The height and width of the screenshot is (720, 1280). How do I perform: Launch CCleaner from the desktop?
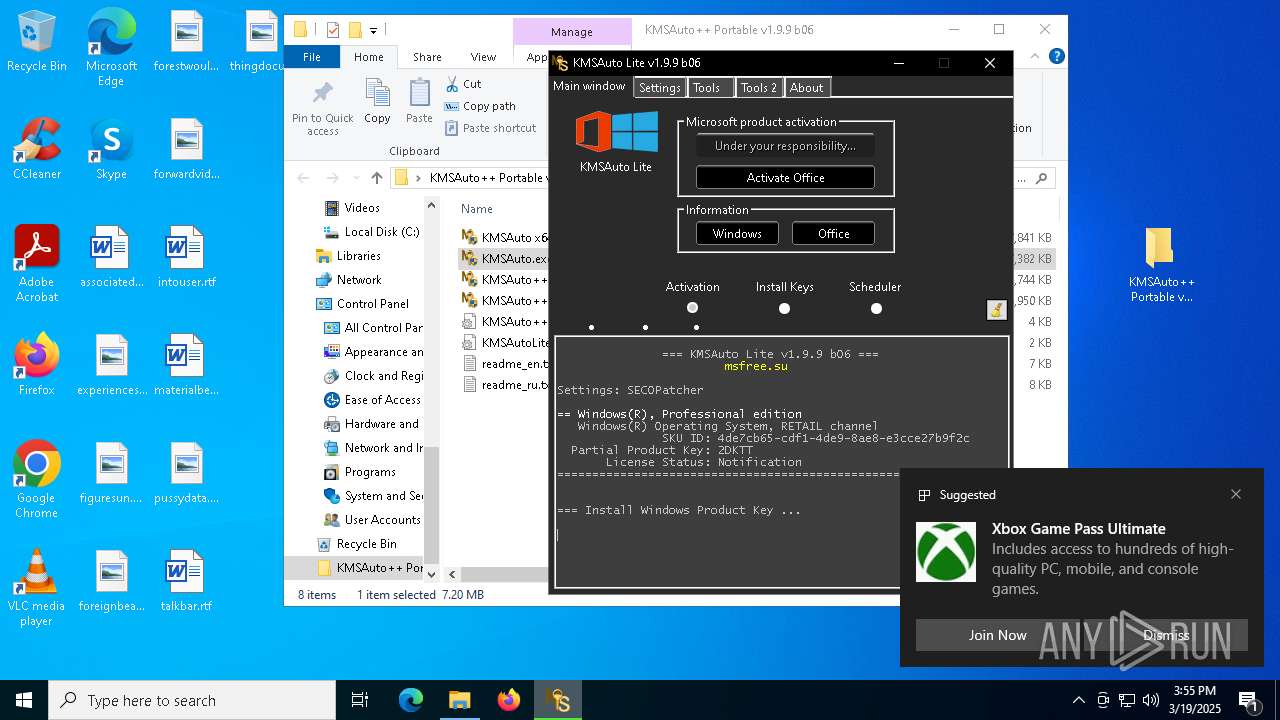point(36,149)
